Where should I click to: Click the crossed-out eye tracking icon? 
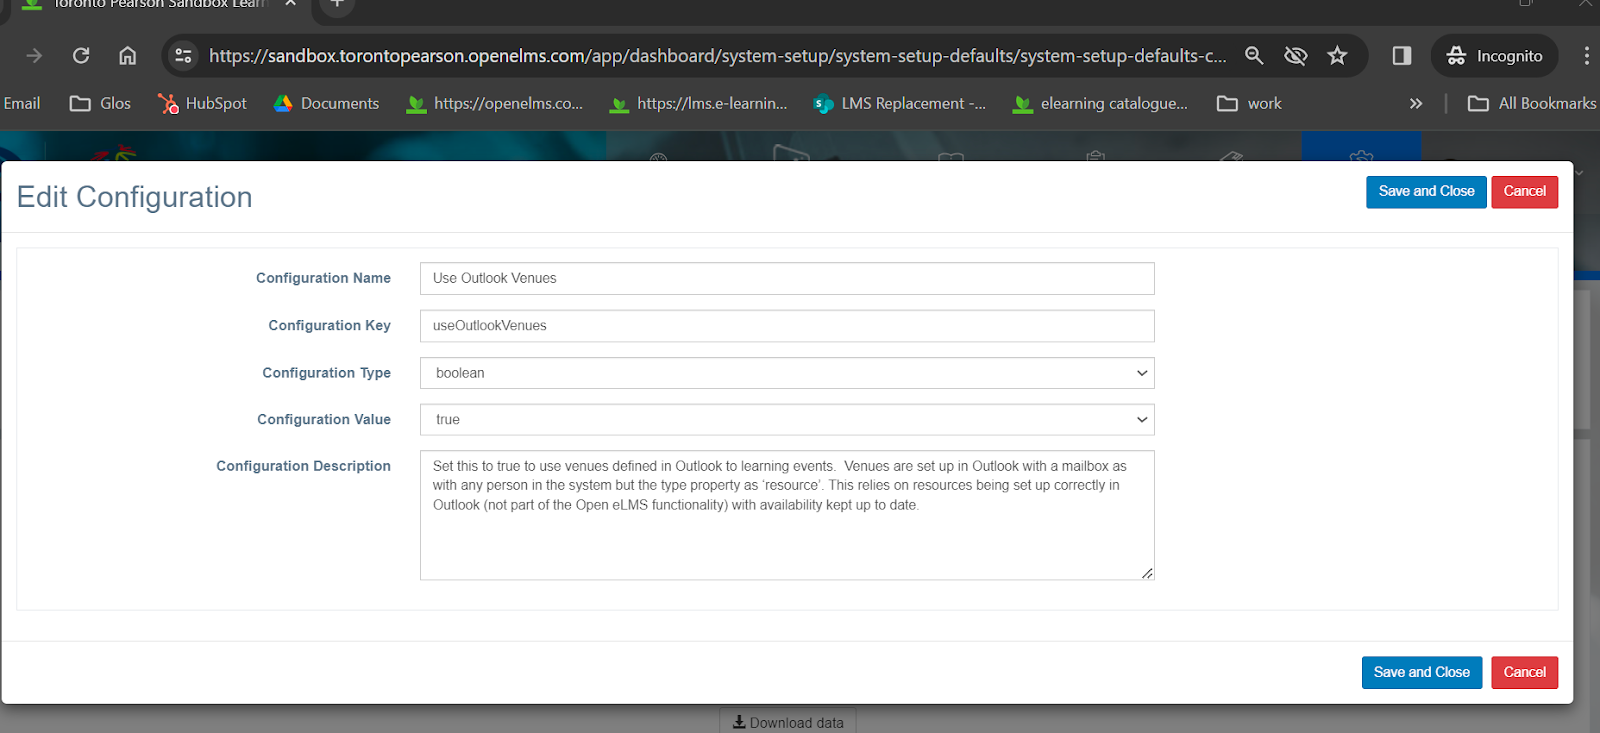(1296, 55)
